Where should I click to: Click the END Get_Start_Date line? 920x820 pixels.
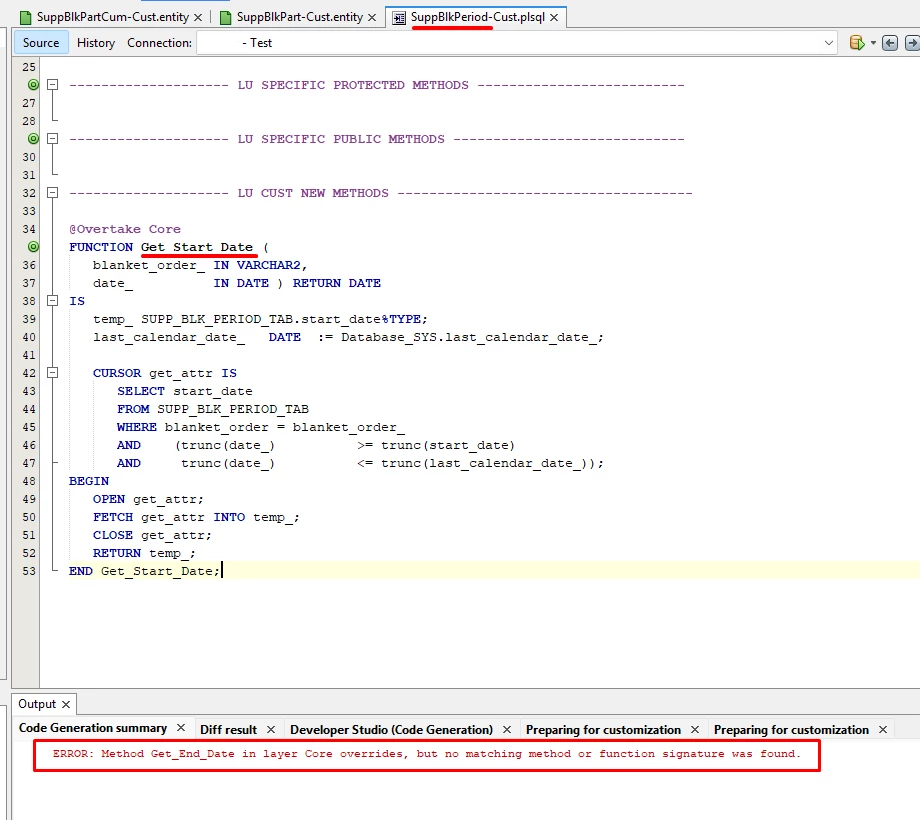[144, 571]
